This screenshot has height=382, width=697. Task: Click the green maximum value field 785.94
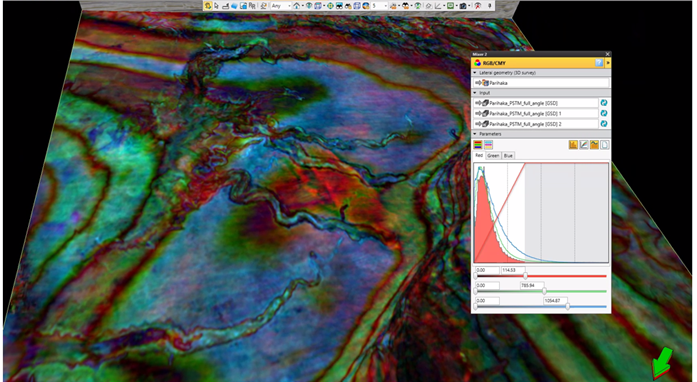point(532,285)
